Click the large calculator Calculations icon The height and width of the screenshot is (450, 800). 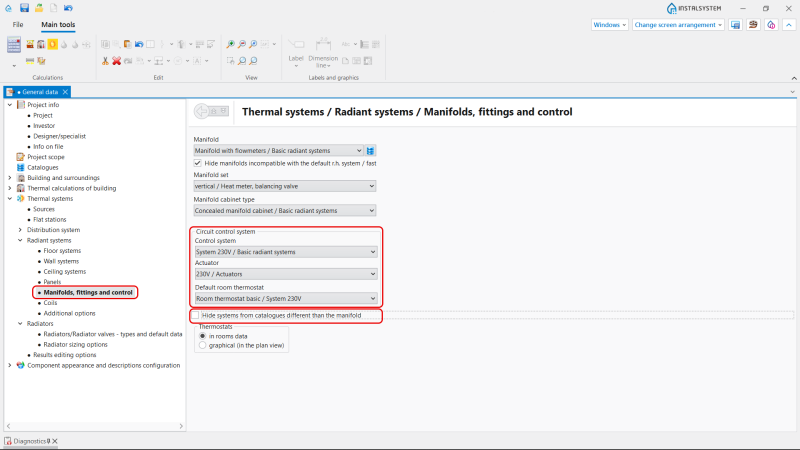pos(14,45)
